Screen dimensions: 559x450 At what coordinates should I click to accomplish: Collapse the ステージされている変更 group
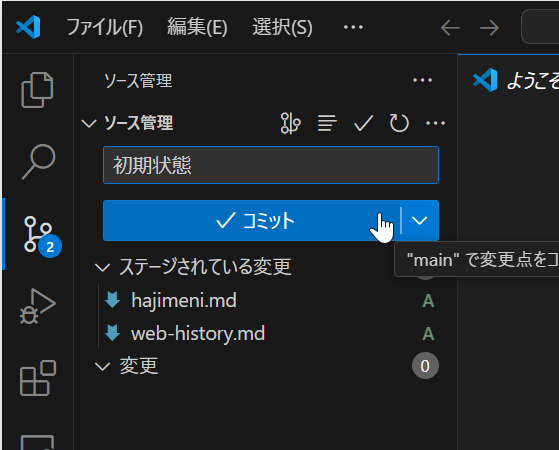point(102,267)
